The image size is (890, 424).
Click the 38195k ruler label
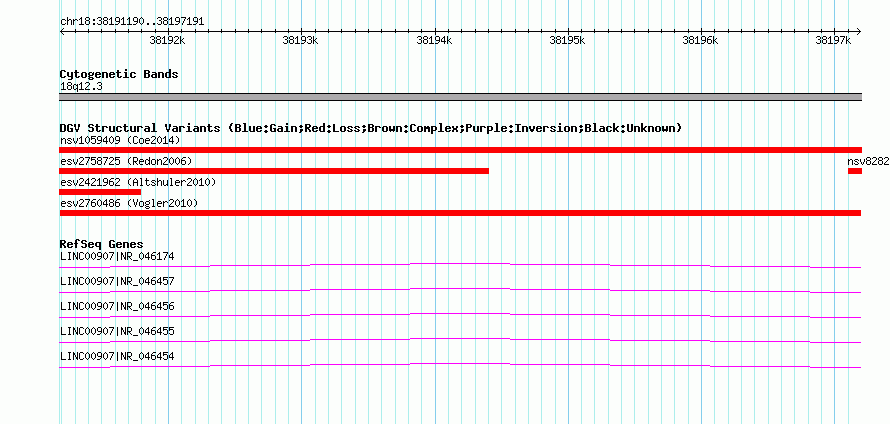click(568, 40)
